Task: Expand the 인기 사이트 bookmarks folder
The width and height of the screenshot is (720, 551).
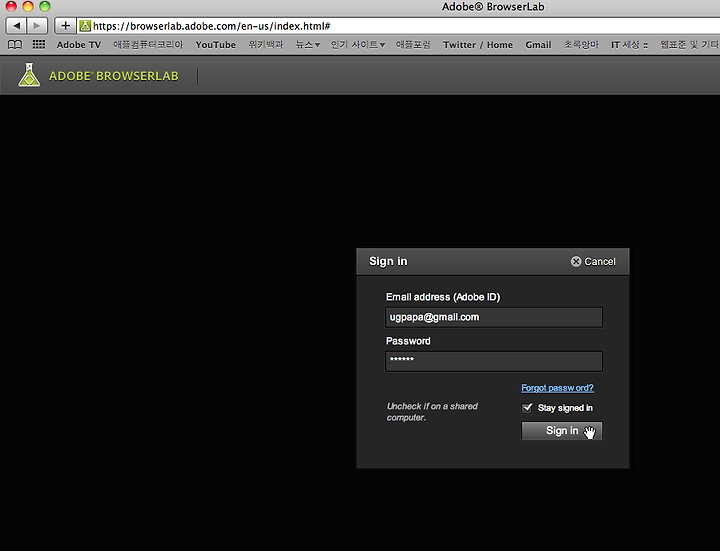Action: point(358,45)
